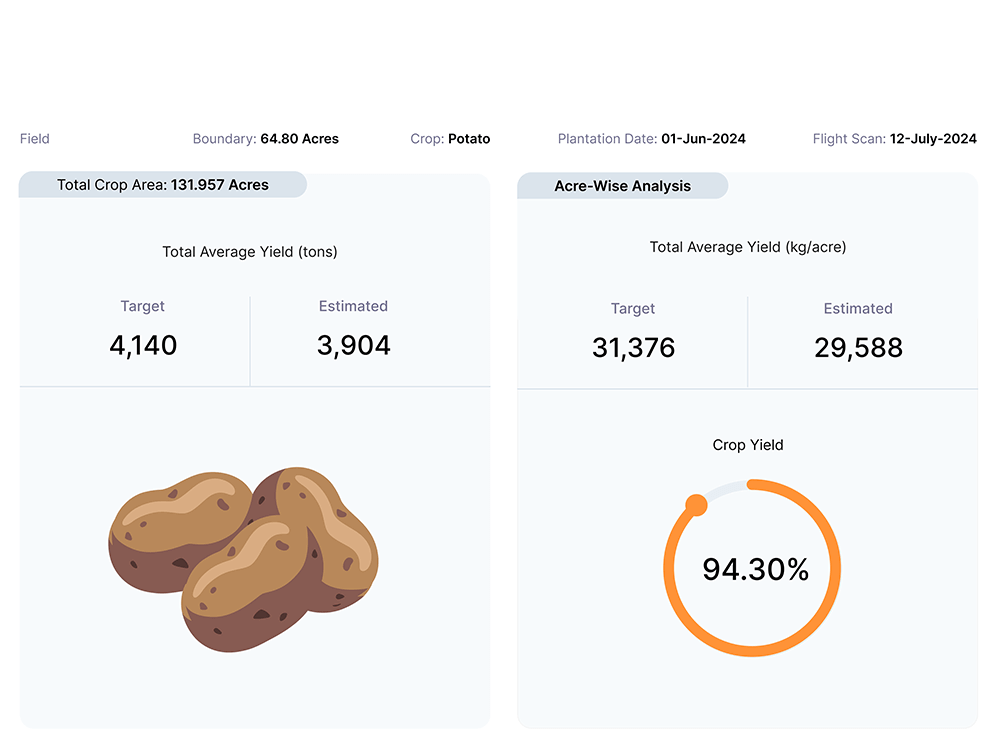Click the Field label
Screen dimensions: 1000x749
(x=35, y=139)
